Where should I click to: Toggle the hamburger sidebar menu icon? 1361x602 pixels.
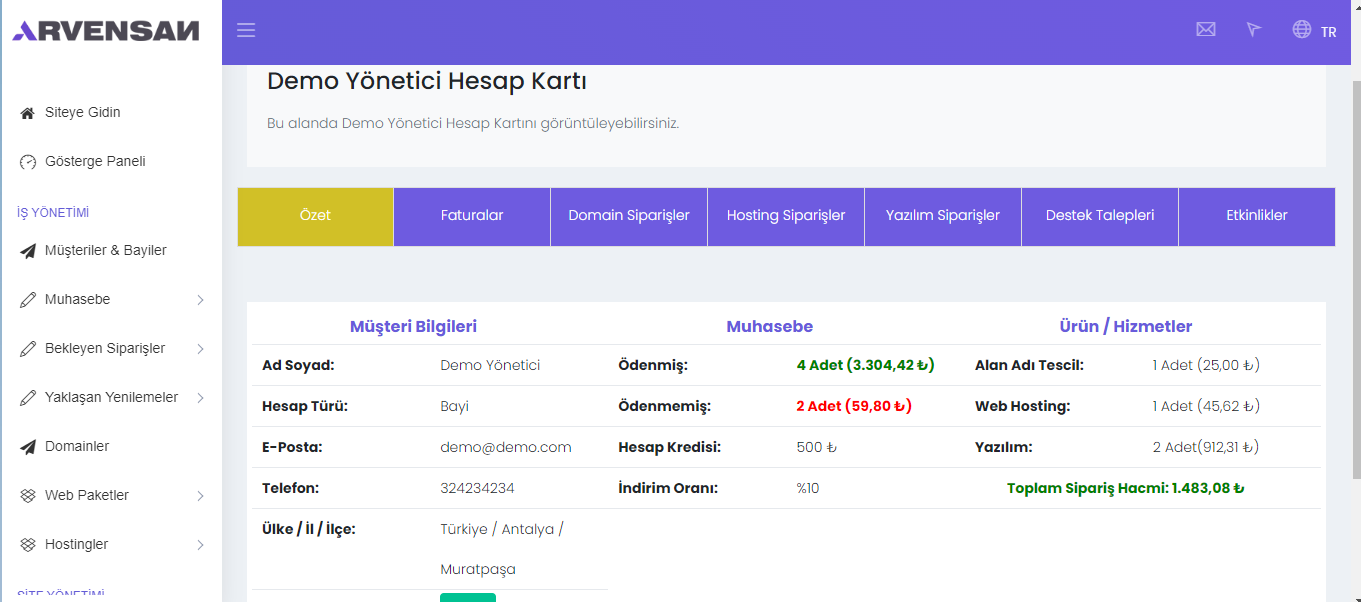[x=246, y=30]
